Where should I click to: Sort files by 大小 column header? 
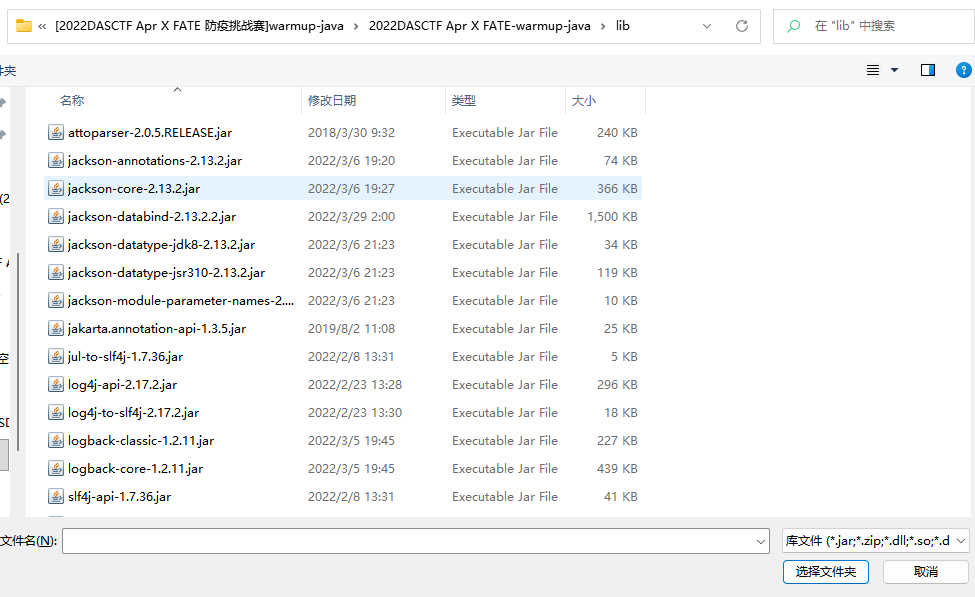583,101
